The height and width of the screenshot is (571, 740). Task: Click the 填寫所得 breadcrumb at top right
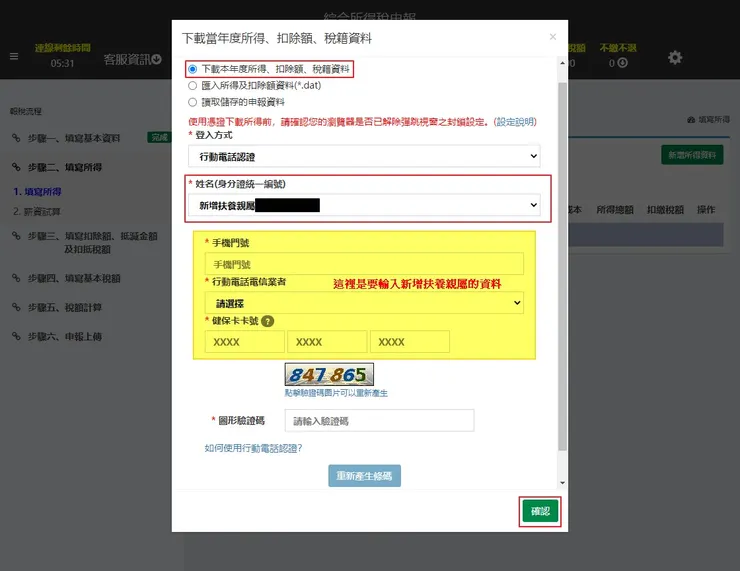(708, 120)
